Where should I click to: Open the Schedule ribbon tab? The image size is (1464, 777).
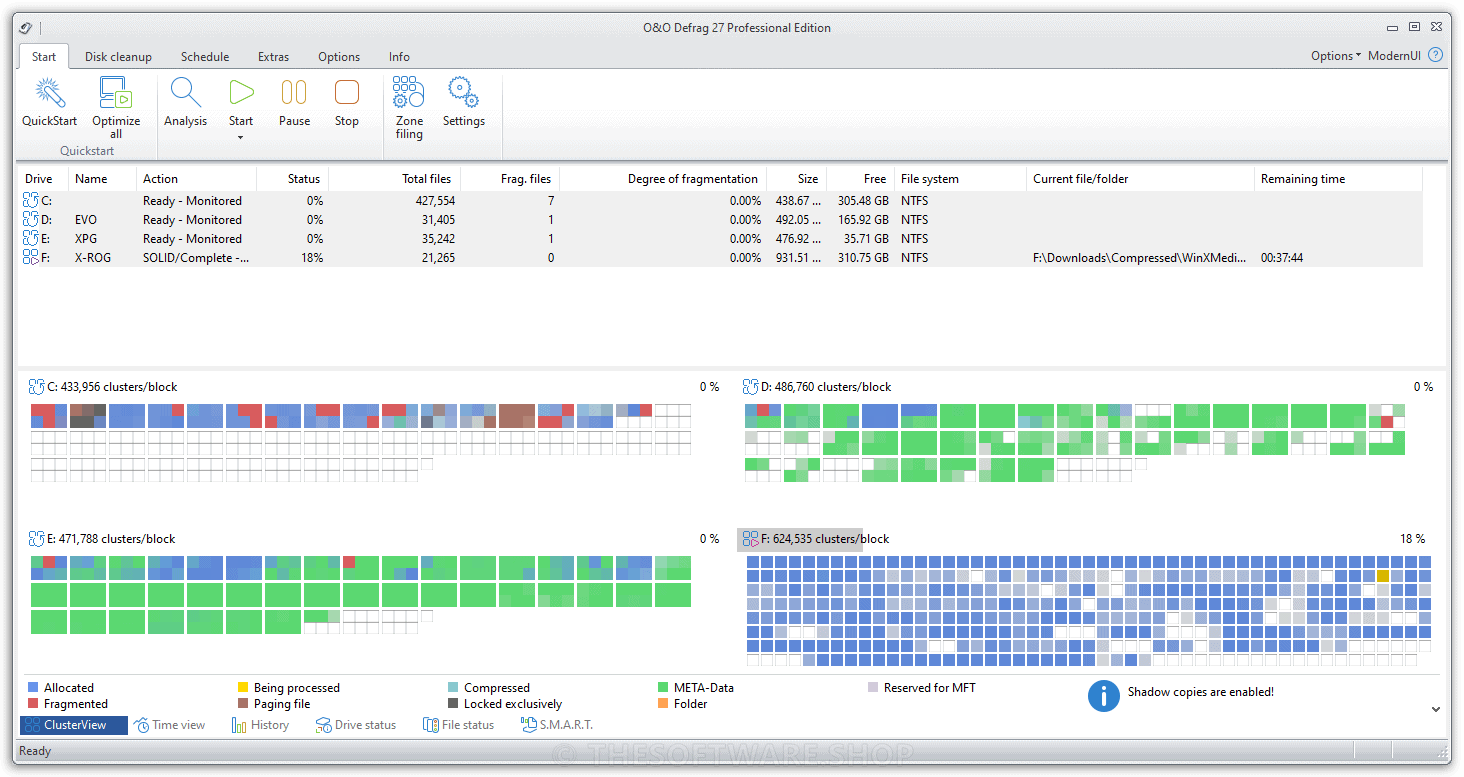[205, 57]
